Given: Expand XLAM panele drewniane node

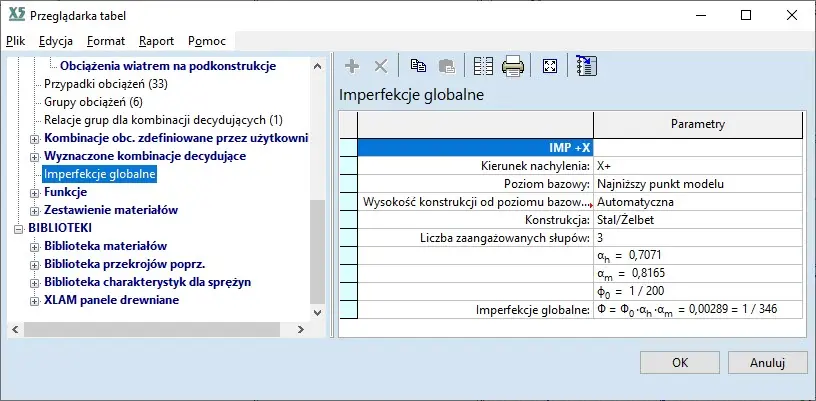Looking at the screenshot, I should pos(35,300).
